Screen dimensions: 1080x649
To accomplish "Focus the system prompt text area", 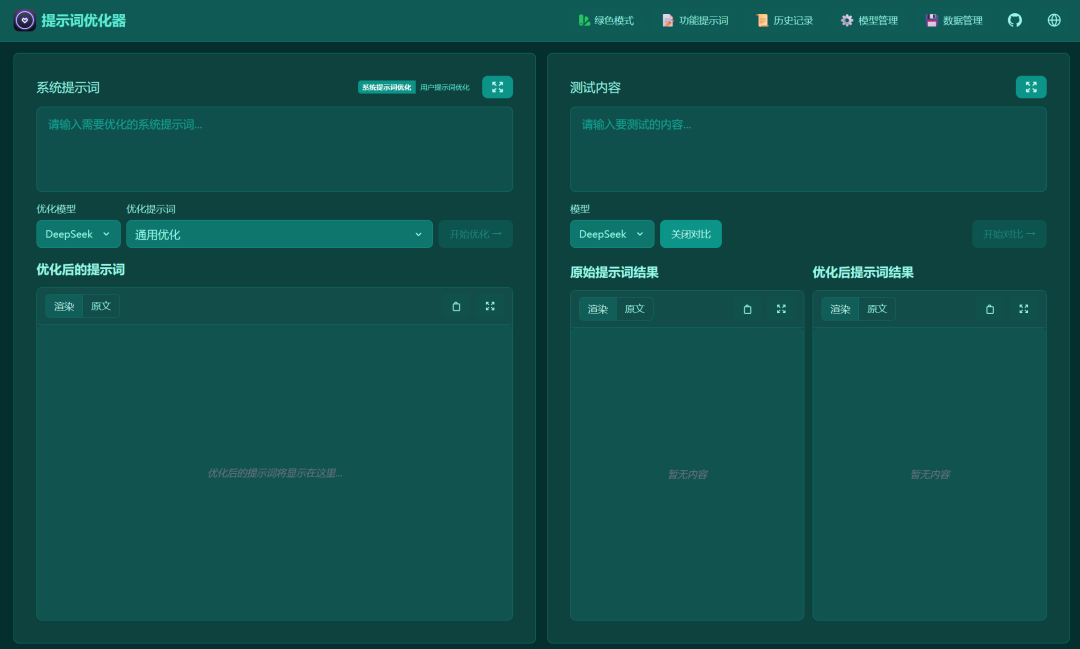I will click(x=274, y=149).
